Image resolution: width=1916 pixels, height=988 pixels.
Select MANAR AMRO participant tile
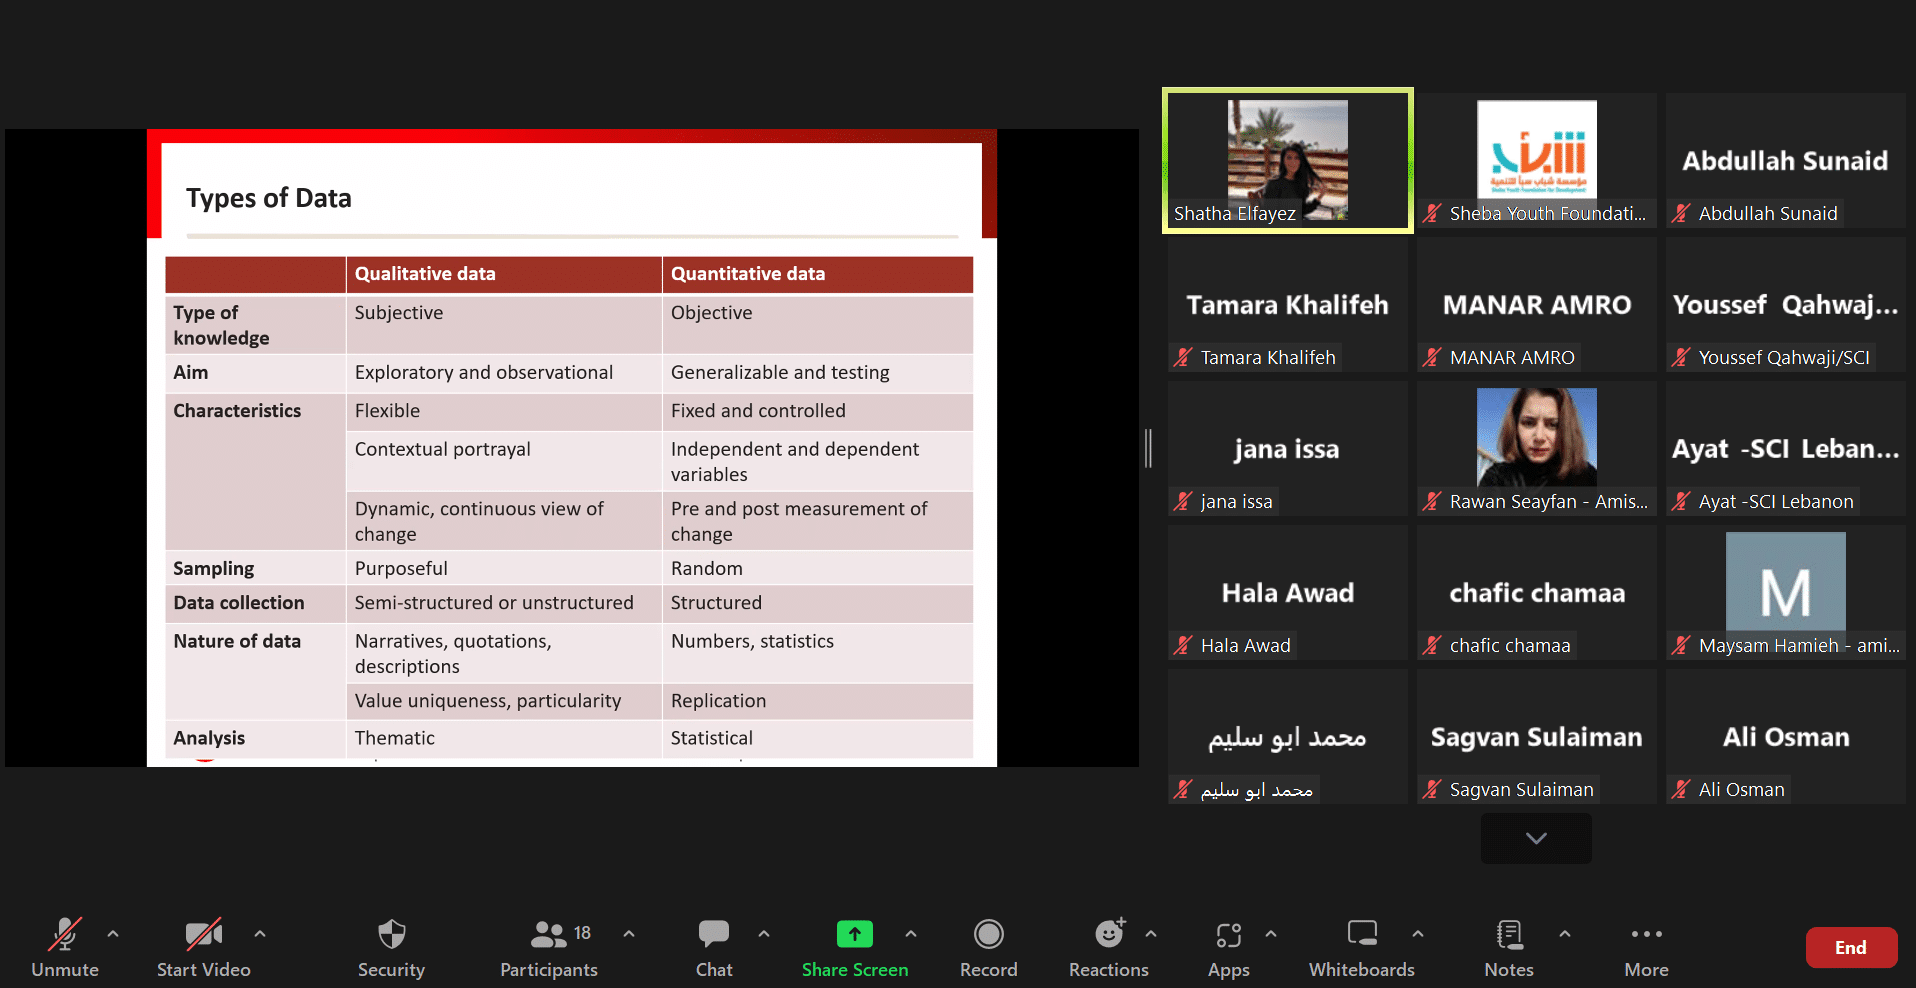pos(1536,304)
